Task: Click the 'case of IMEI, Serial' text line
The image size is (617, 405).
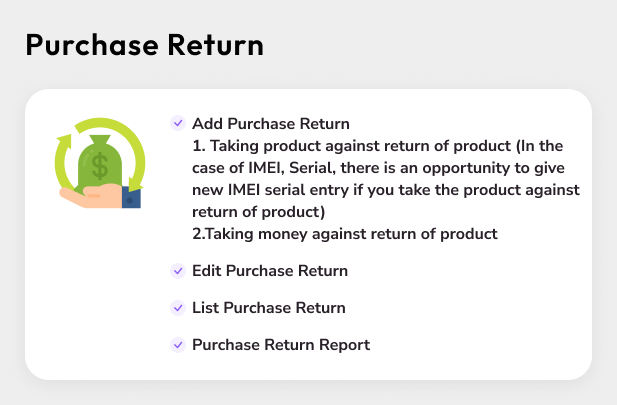Action: pyautogui.click(x=382, y=168)
